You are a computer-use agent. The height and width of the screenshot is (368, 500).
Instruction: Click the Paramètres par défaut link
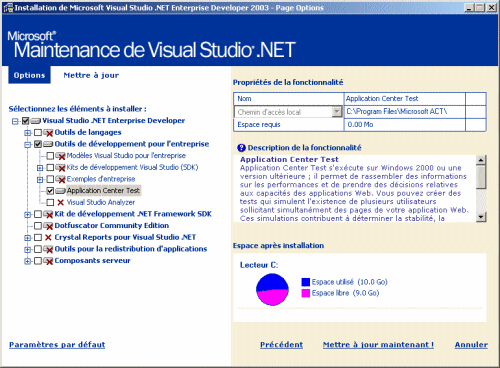pyautogui.click(x=57, y=345)
